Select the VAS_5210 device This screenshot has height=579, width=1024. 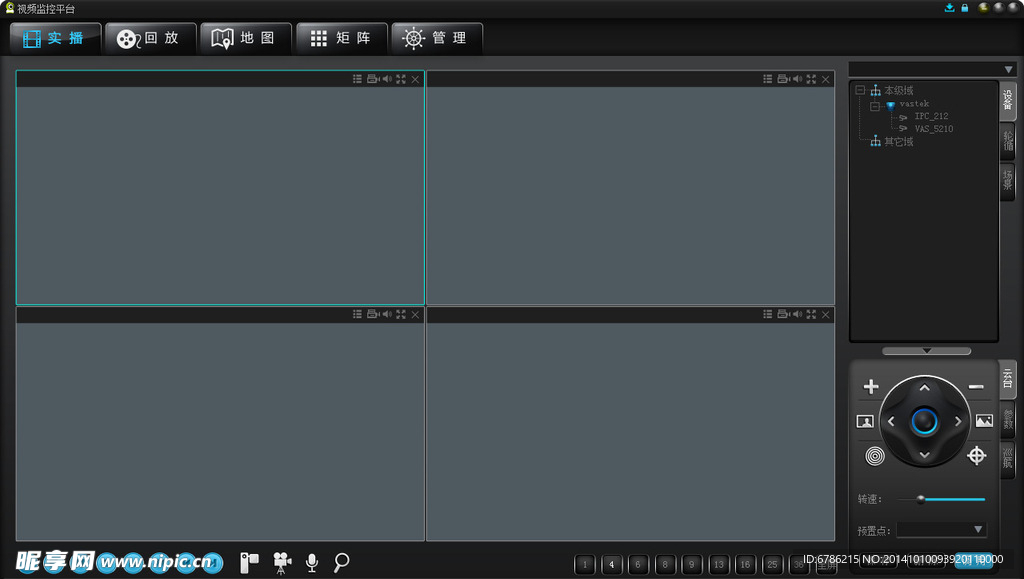tap(933, 129)
